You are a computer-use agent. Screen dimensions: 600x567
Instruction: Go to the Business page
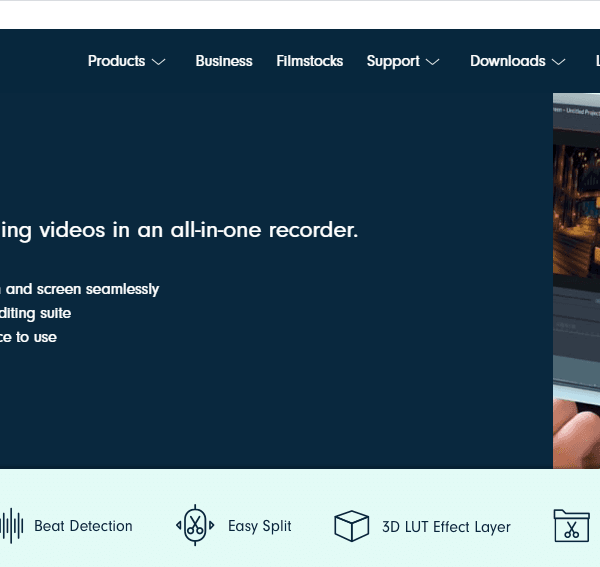(x=224, y=61)
